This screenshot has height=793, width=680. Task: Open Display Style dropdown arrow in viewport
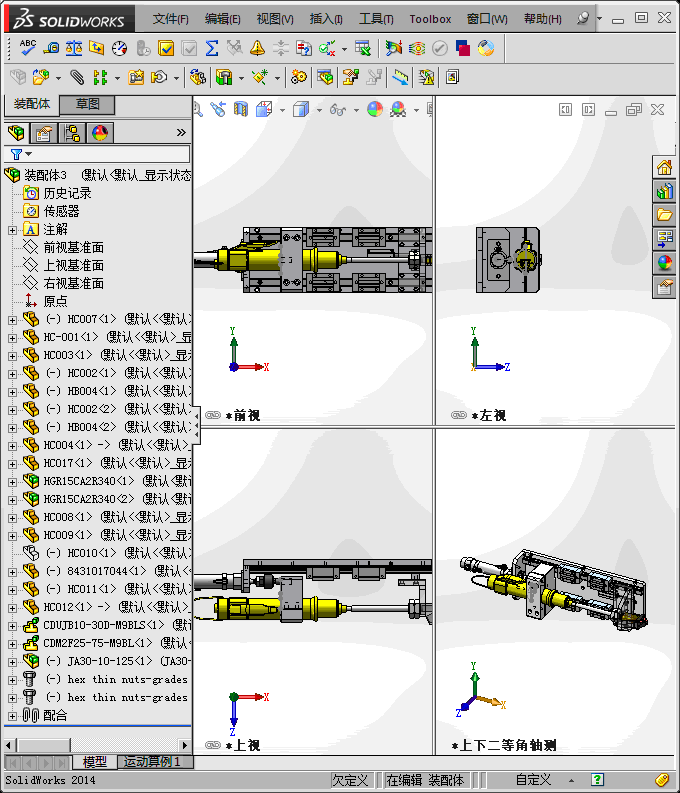(319, 110)
